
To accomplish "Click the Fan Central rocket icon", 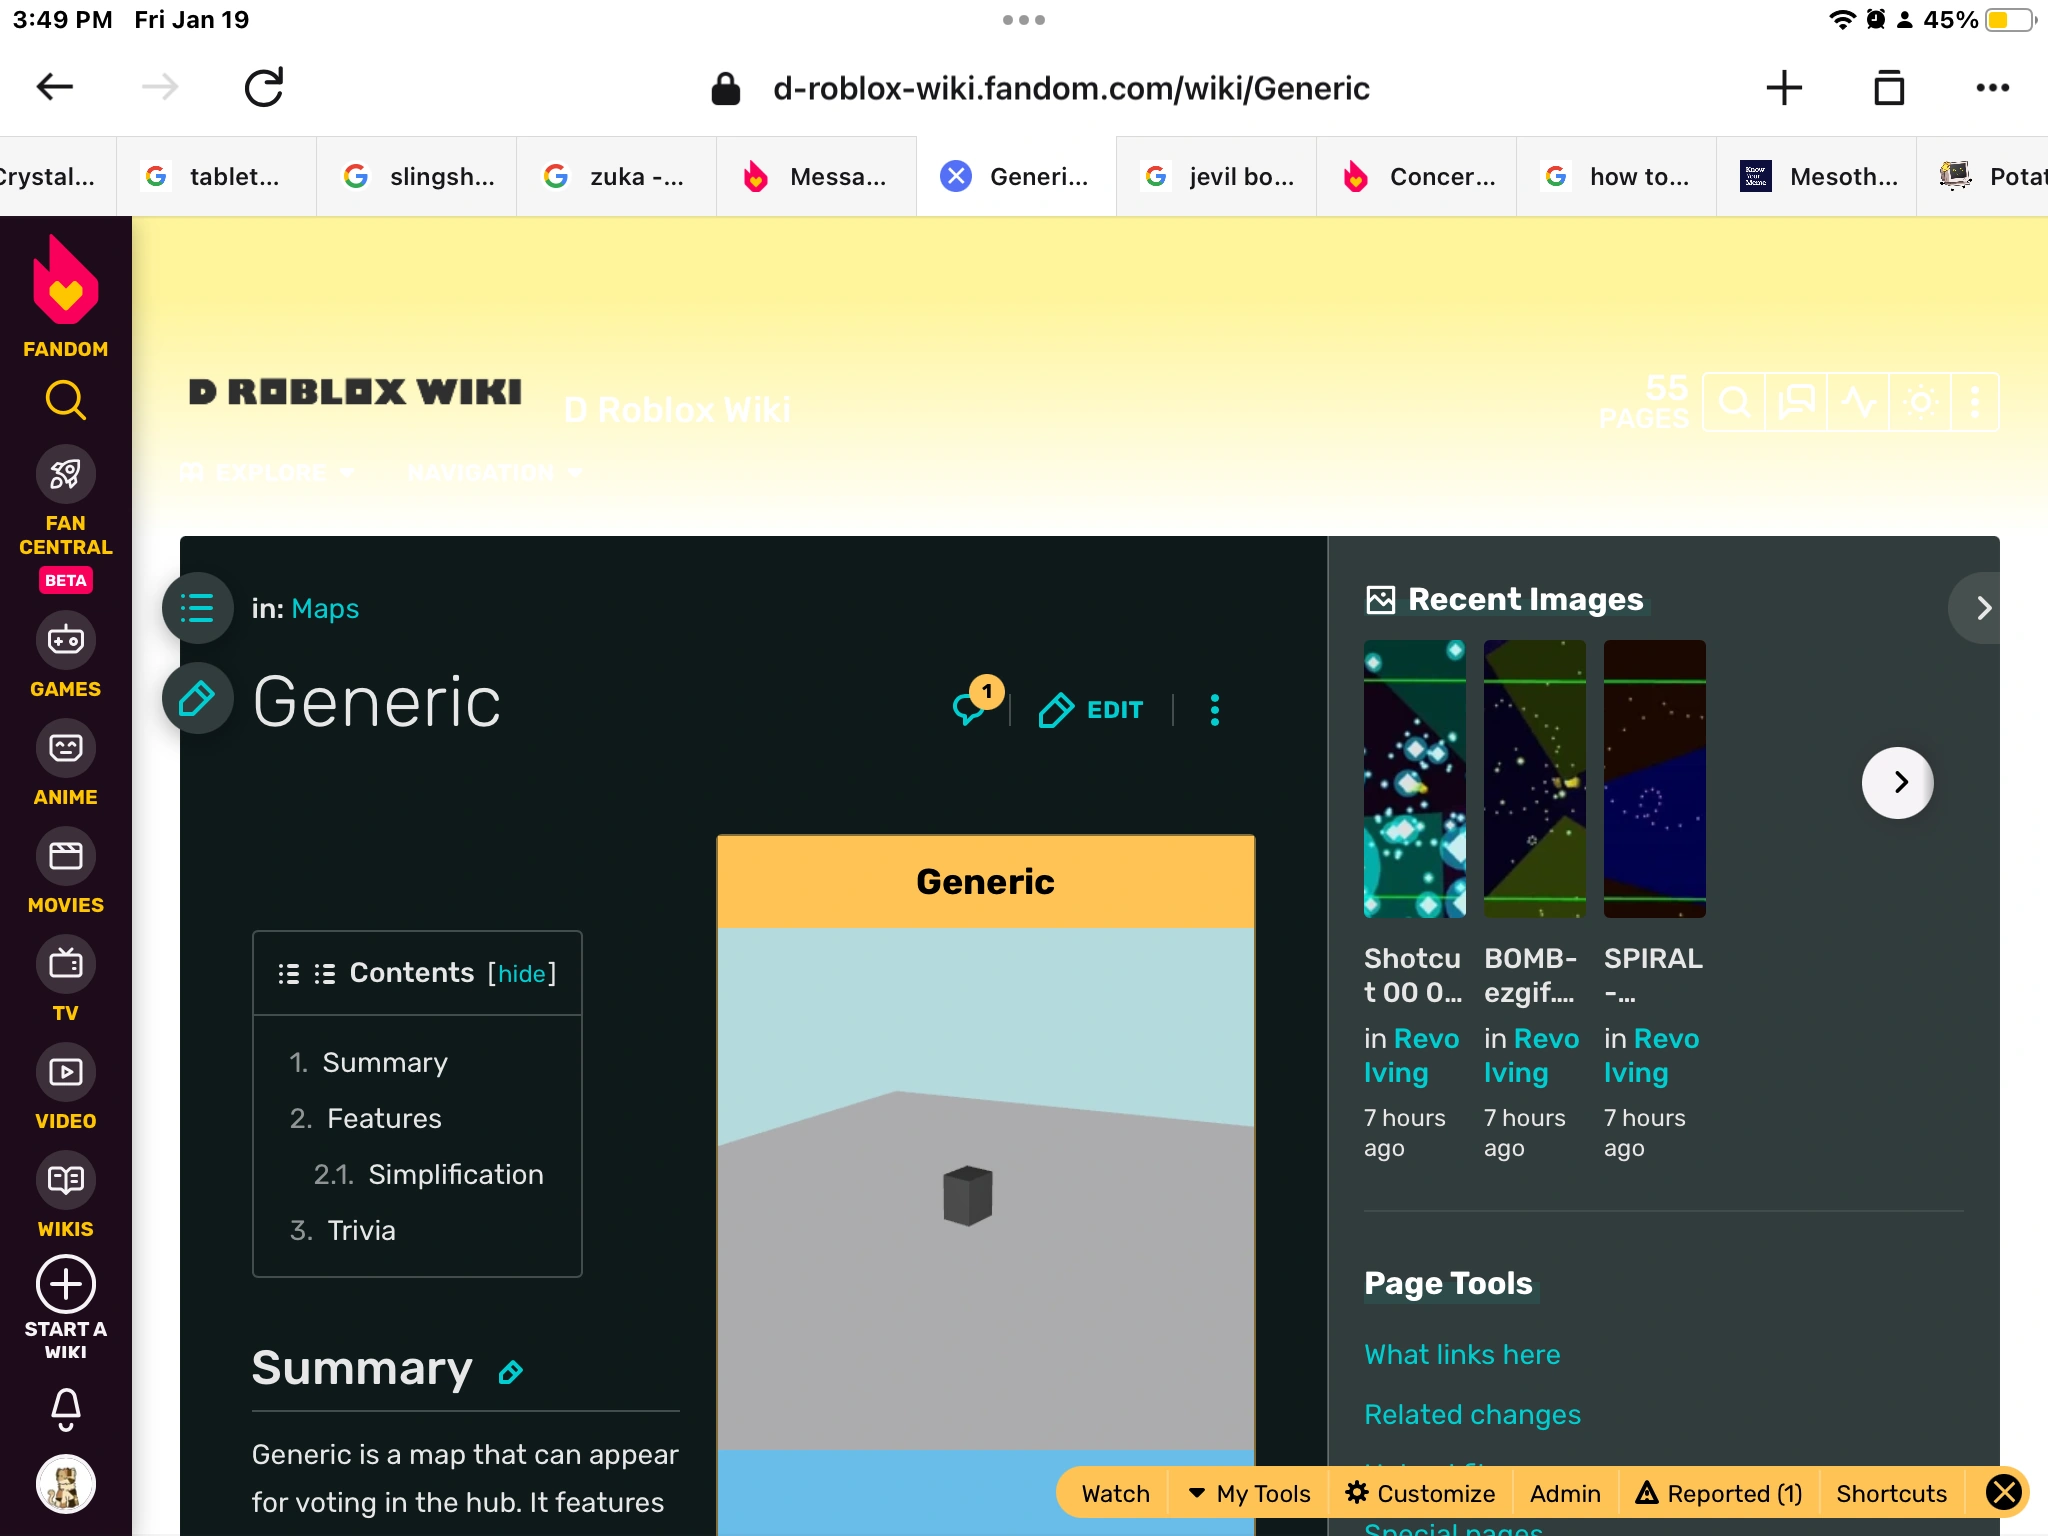I will (x=65, y=474).
